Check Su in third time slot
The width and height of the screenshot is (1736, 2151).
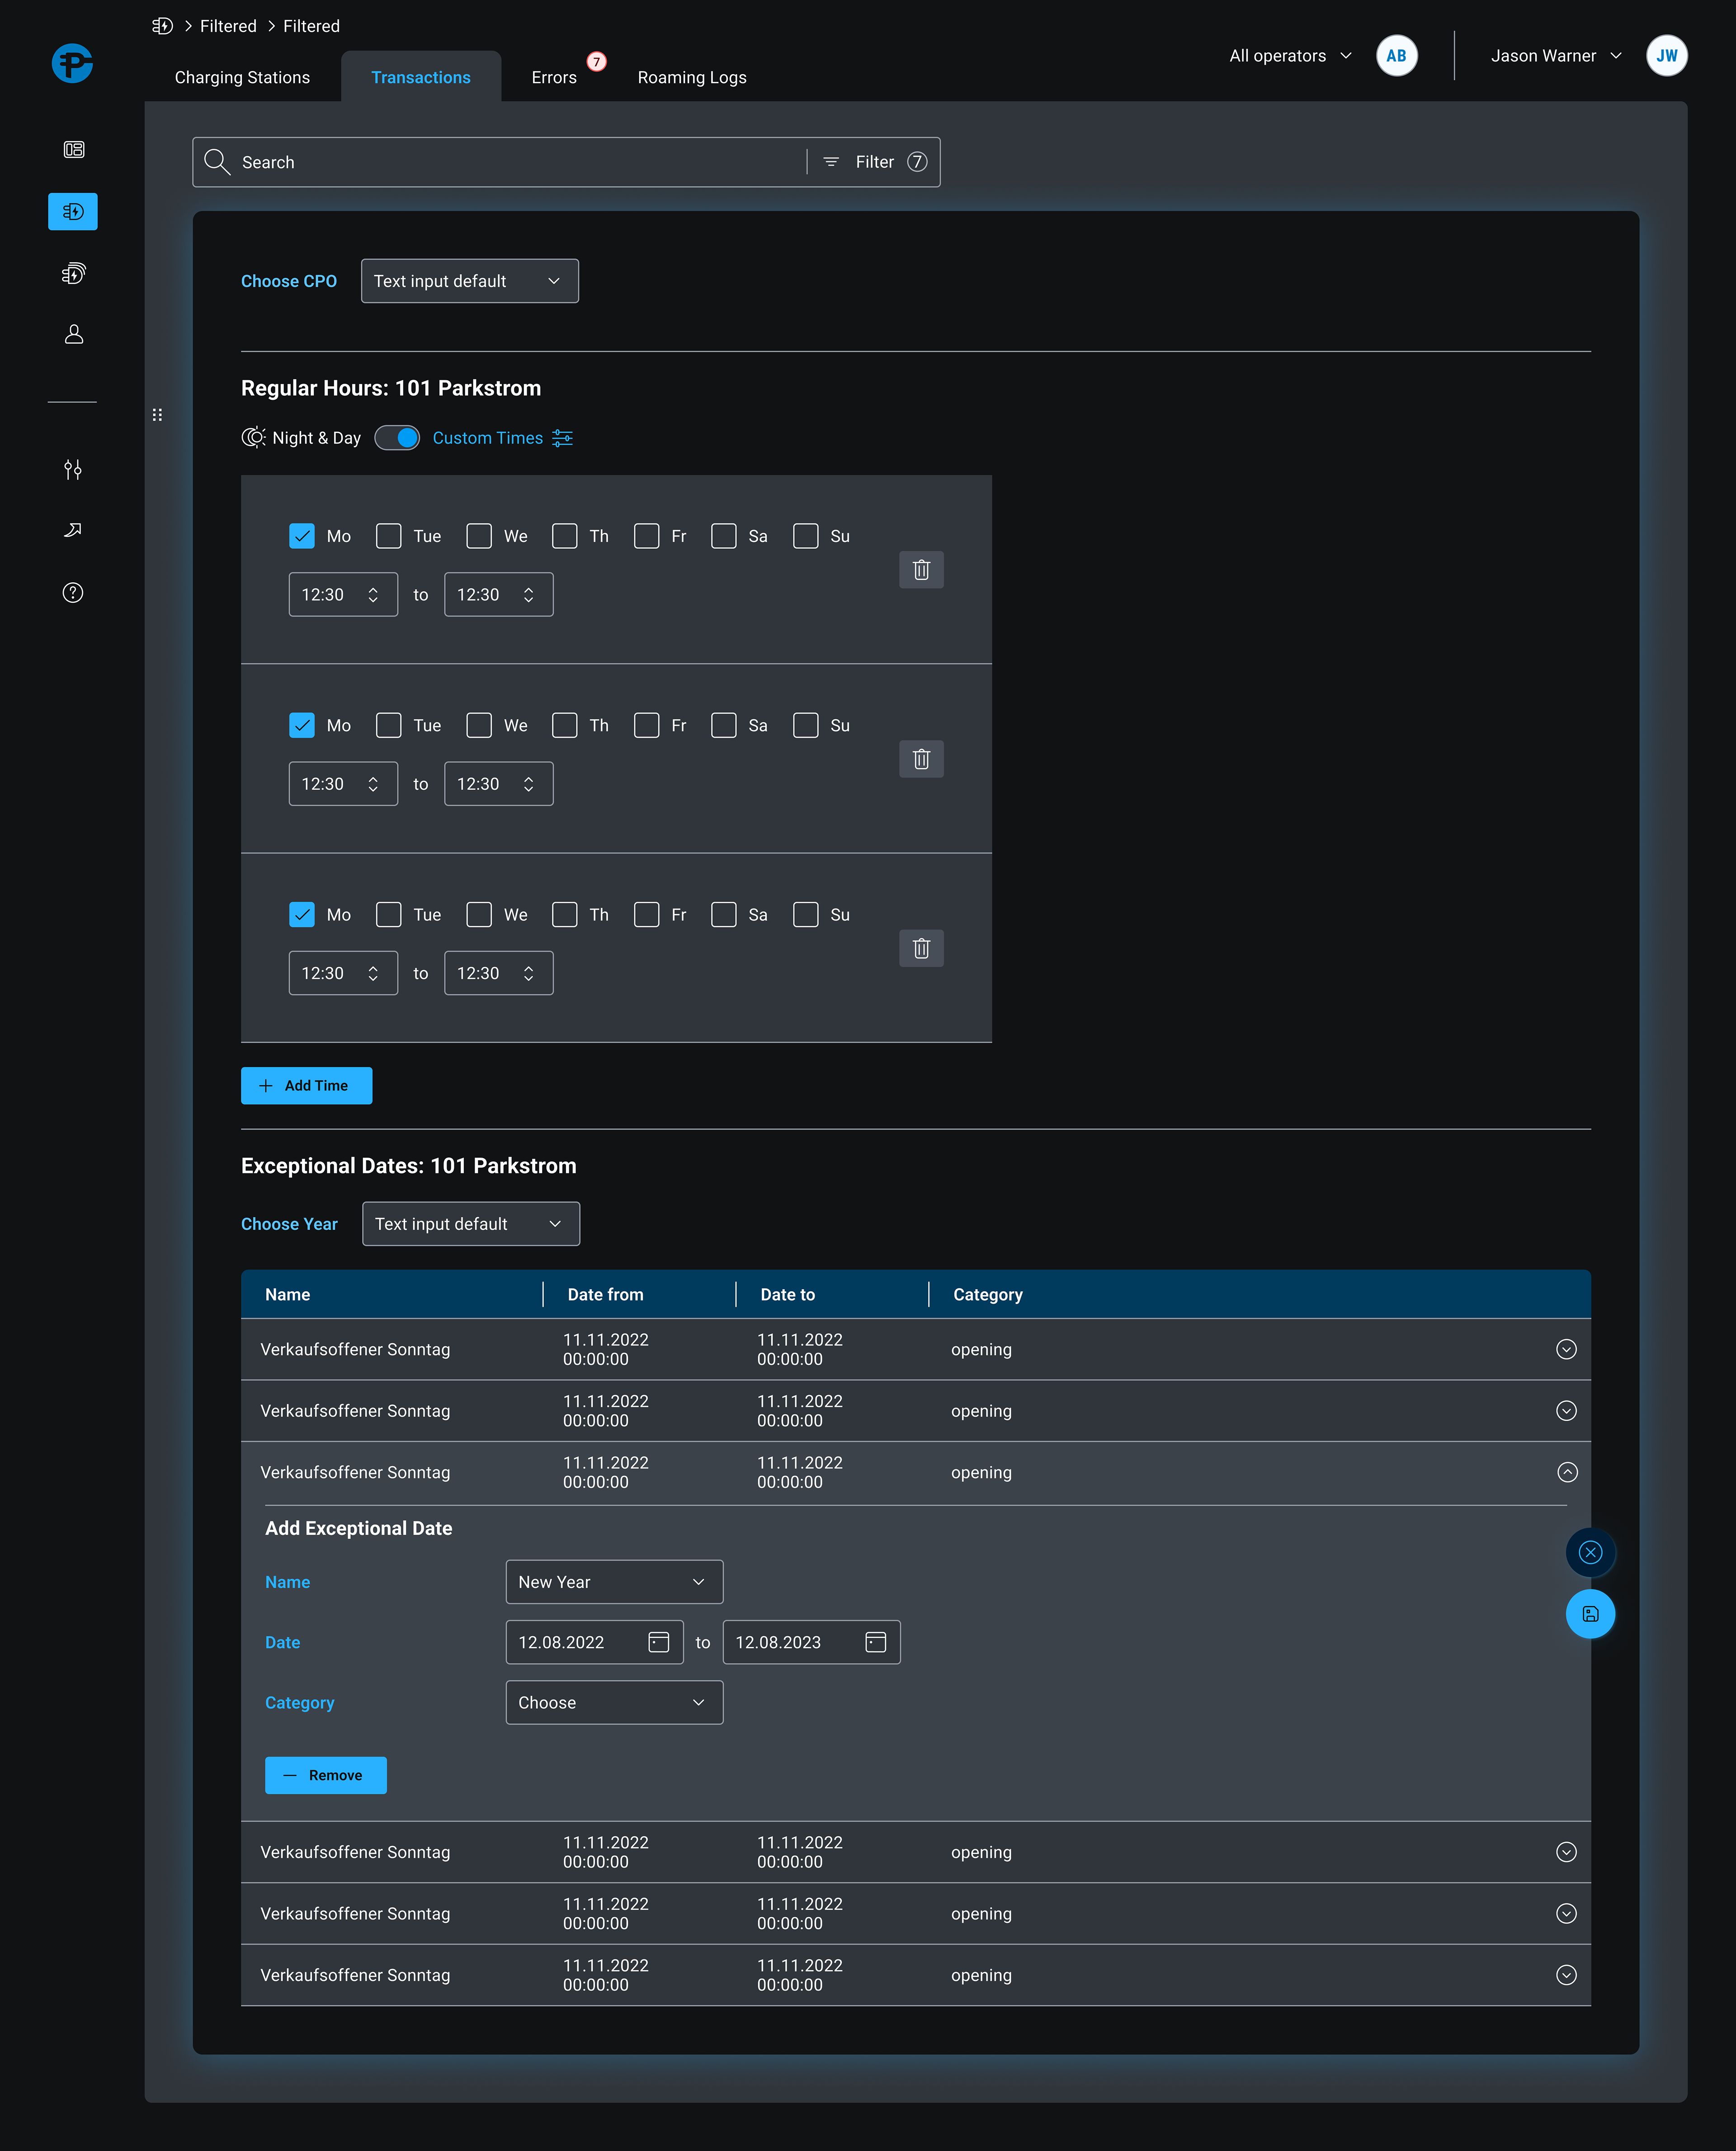pos(806,915)
